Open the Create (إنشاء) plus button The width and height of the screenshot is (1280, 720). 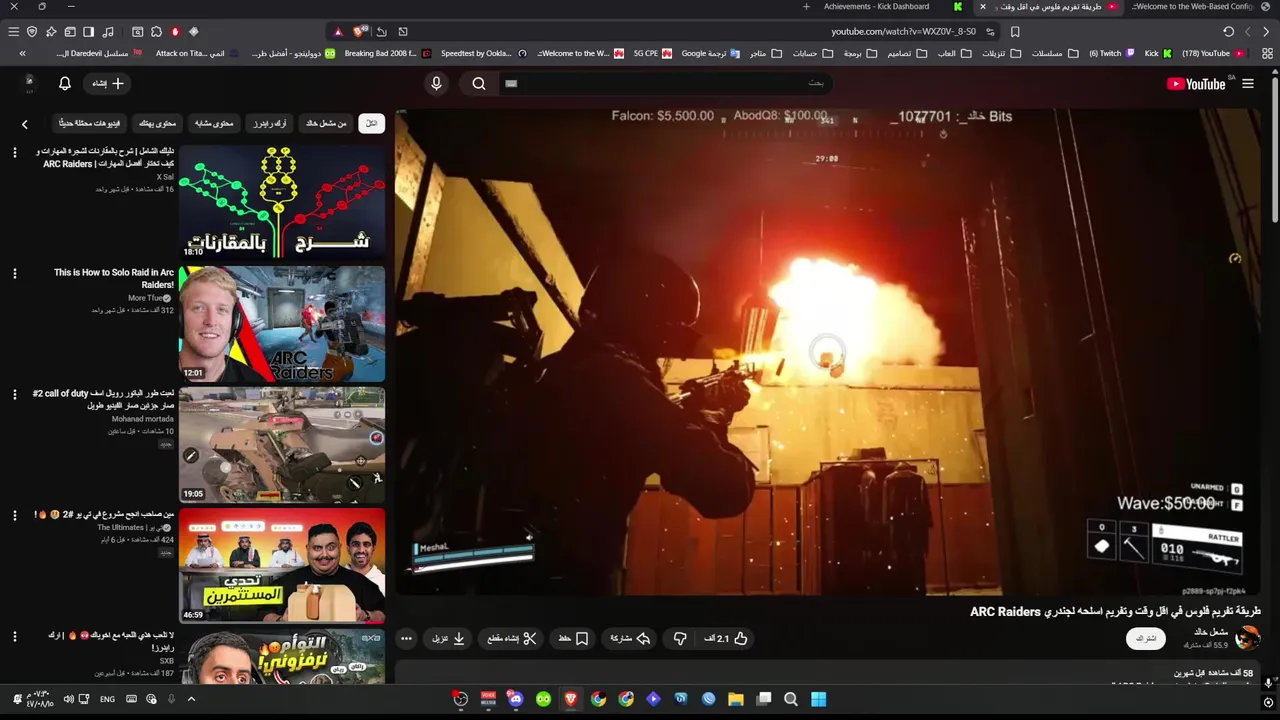pos(108,84)
